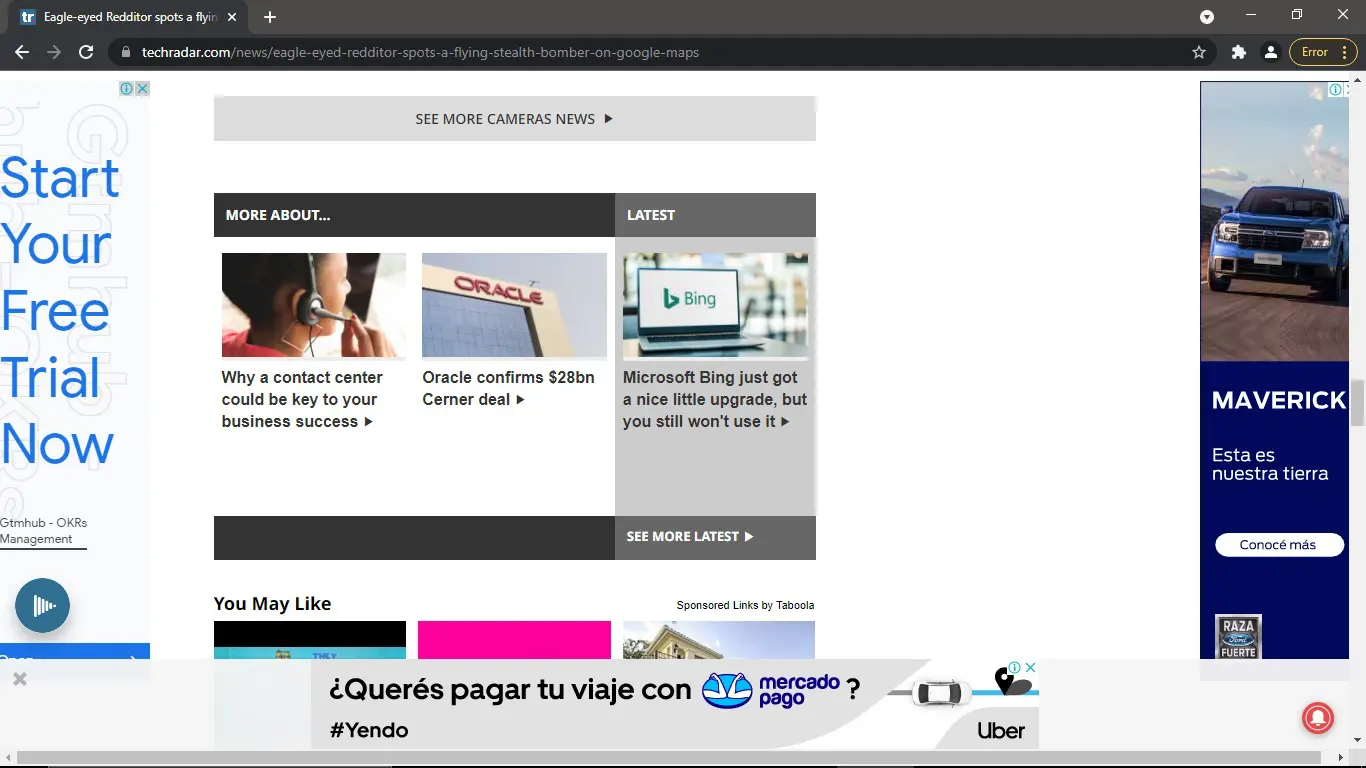Open a new browser tab with the plus
This screenshot has width=1366, height=768.
269,16
